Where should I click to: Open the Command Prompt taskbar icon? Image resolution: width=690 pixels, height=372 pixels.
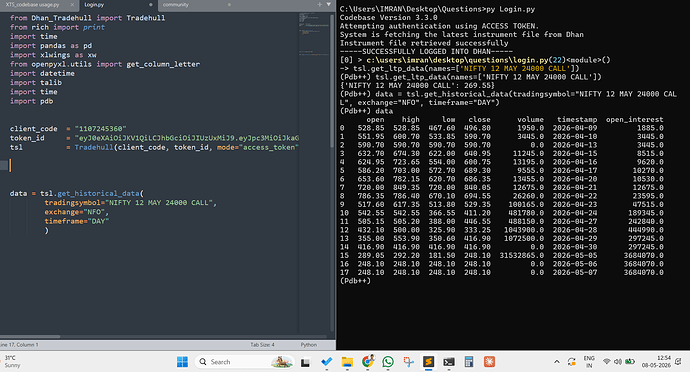[449, 362]
